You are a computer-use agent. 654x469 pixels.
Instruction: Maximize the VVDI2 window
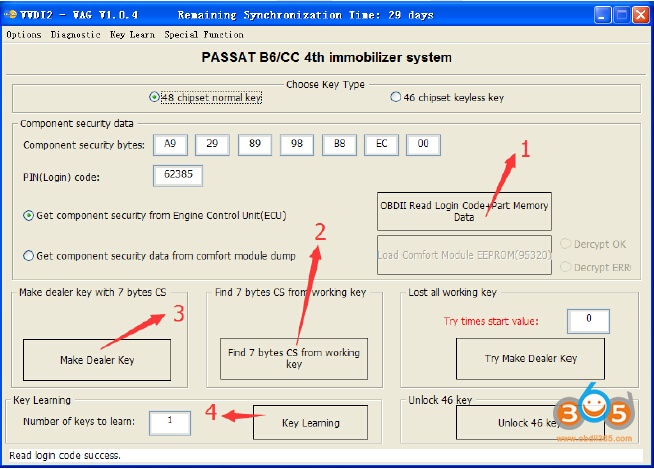pyautogui.click(x=622, y=15)
